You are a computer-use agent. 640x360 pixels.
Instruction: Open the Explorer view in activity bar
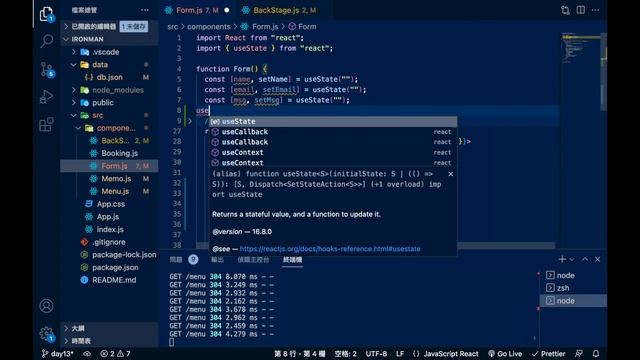47,14
